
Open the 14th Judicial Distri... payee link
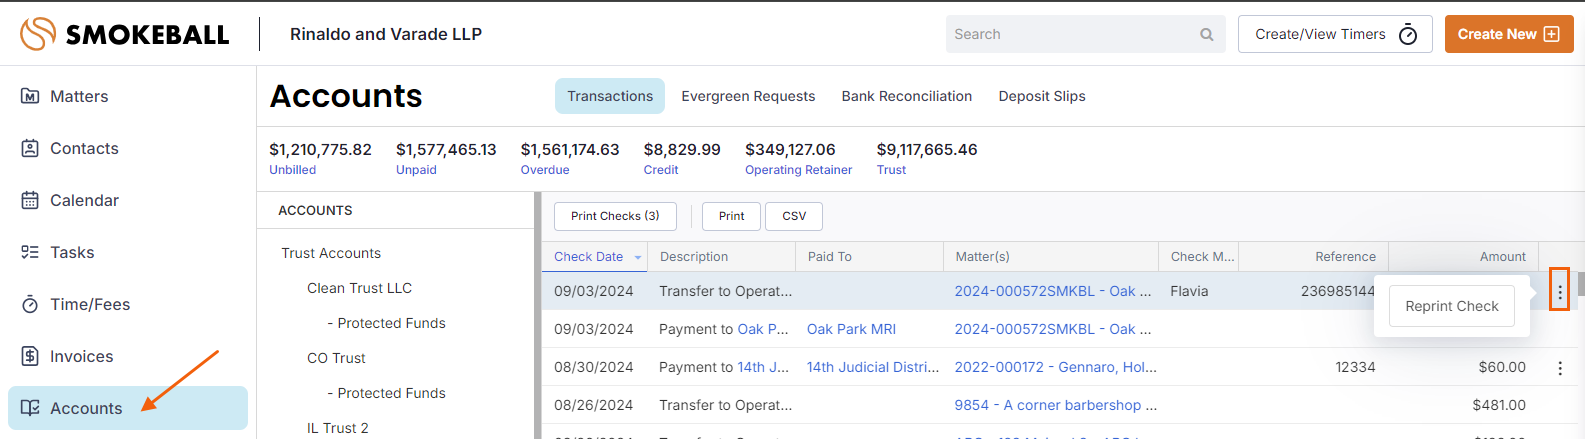click(873, 367)
